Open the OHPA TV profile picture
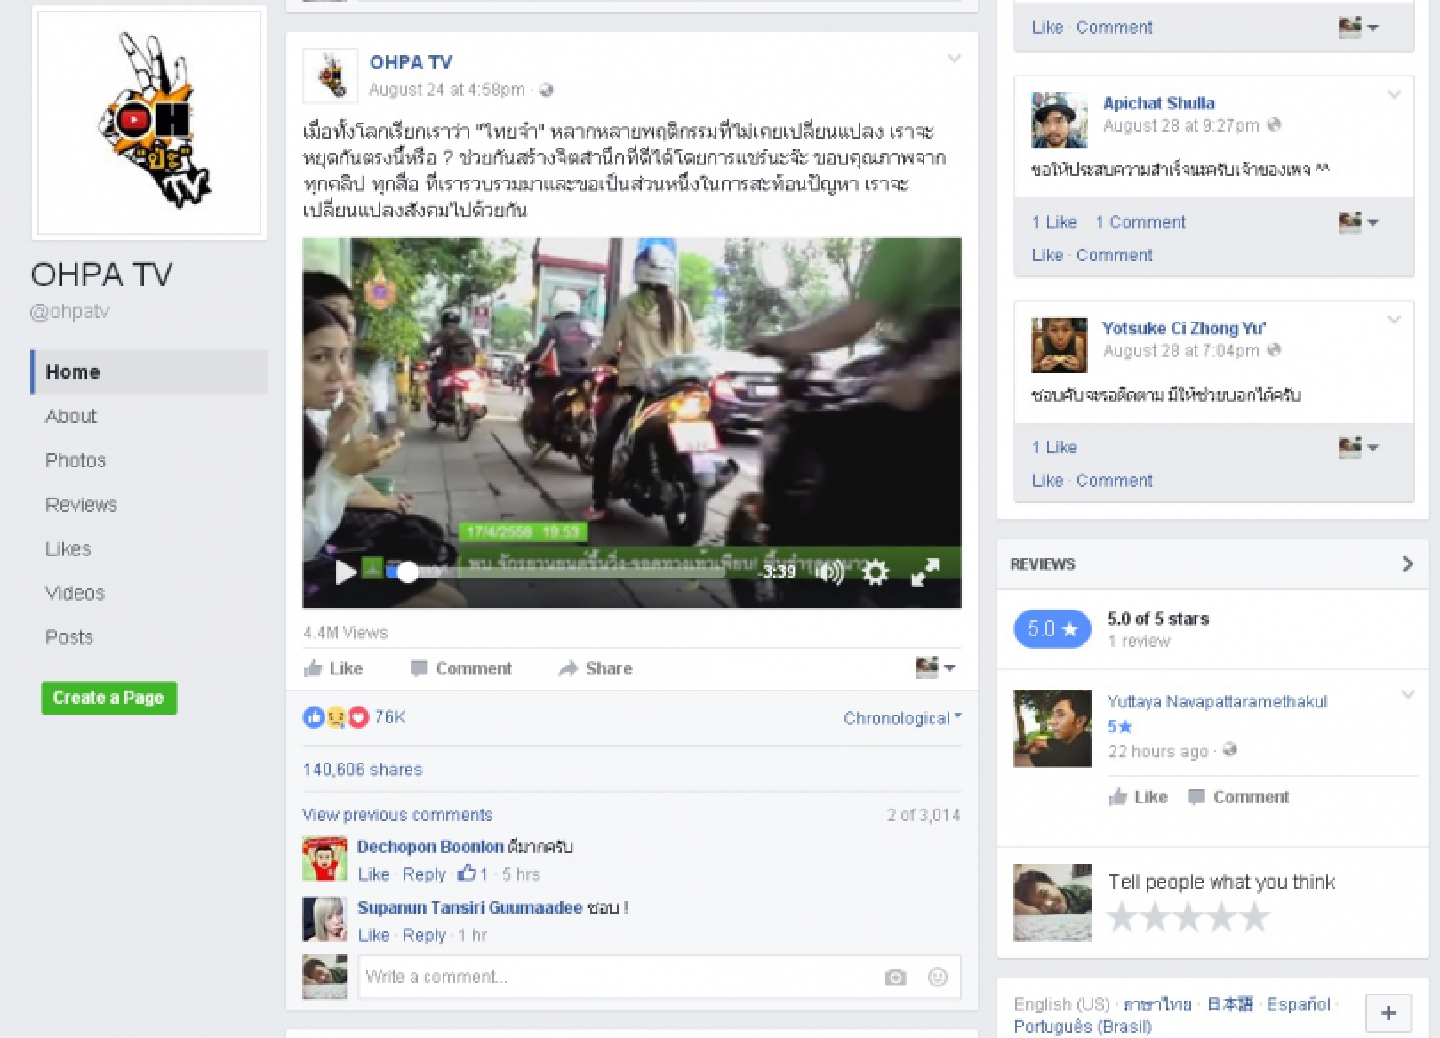1440x1038 pixels. tap(149, 123)
